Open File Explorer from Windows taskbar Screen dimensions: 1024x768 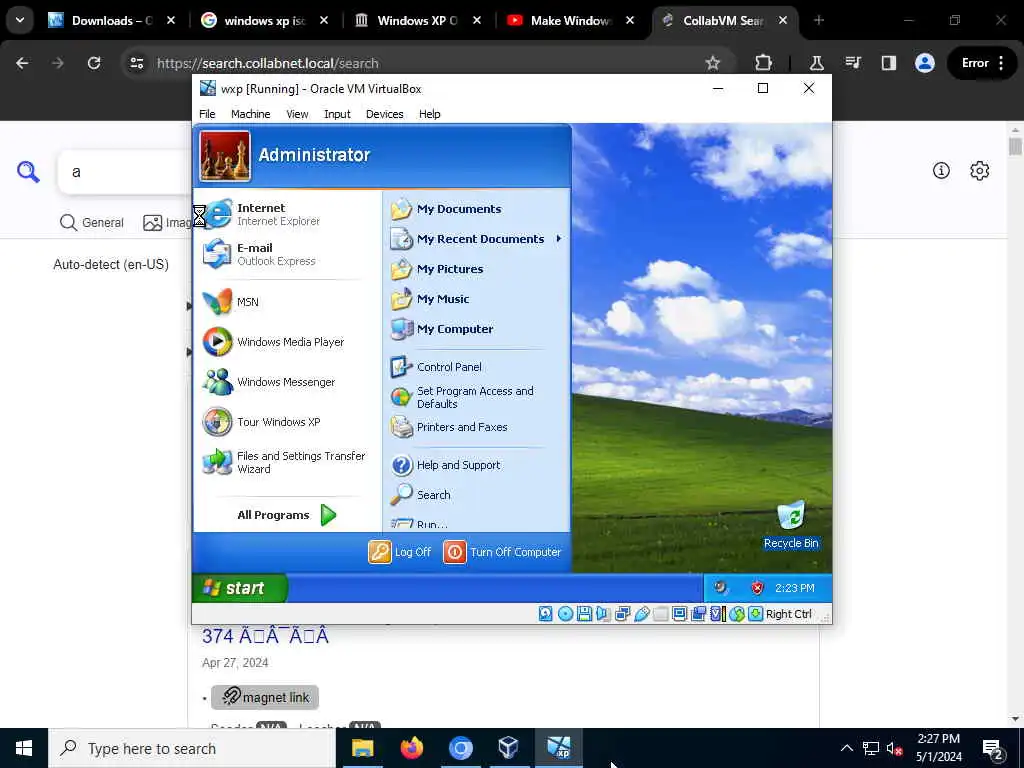(x=362, y=748)
